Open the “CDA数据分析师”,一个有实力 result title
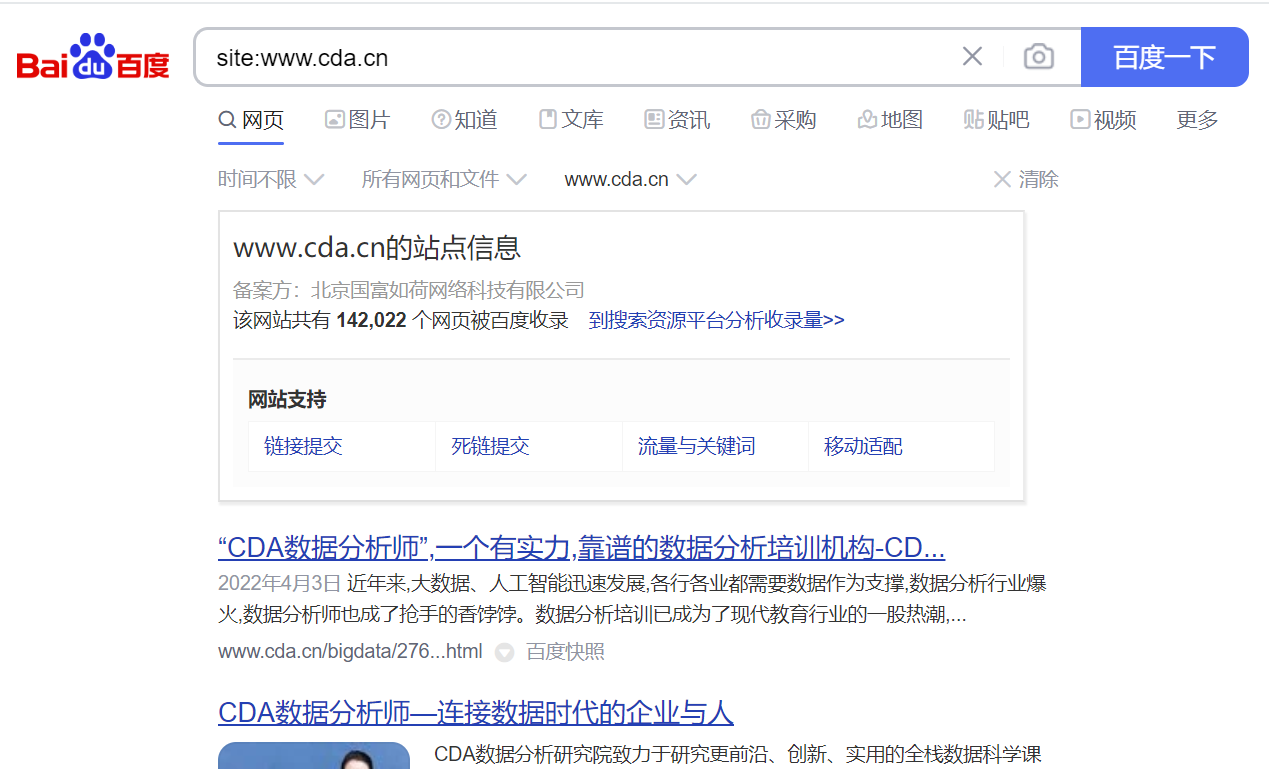Screen dimensions: 1269x769 tap(581, 548)
